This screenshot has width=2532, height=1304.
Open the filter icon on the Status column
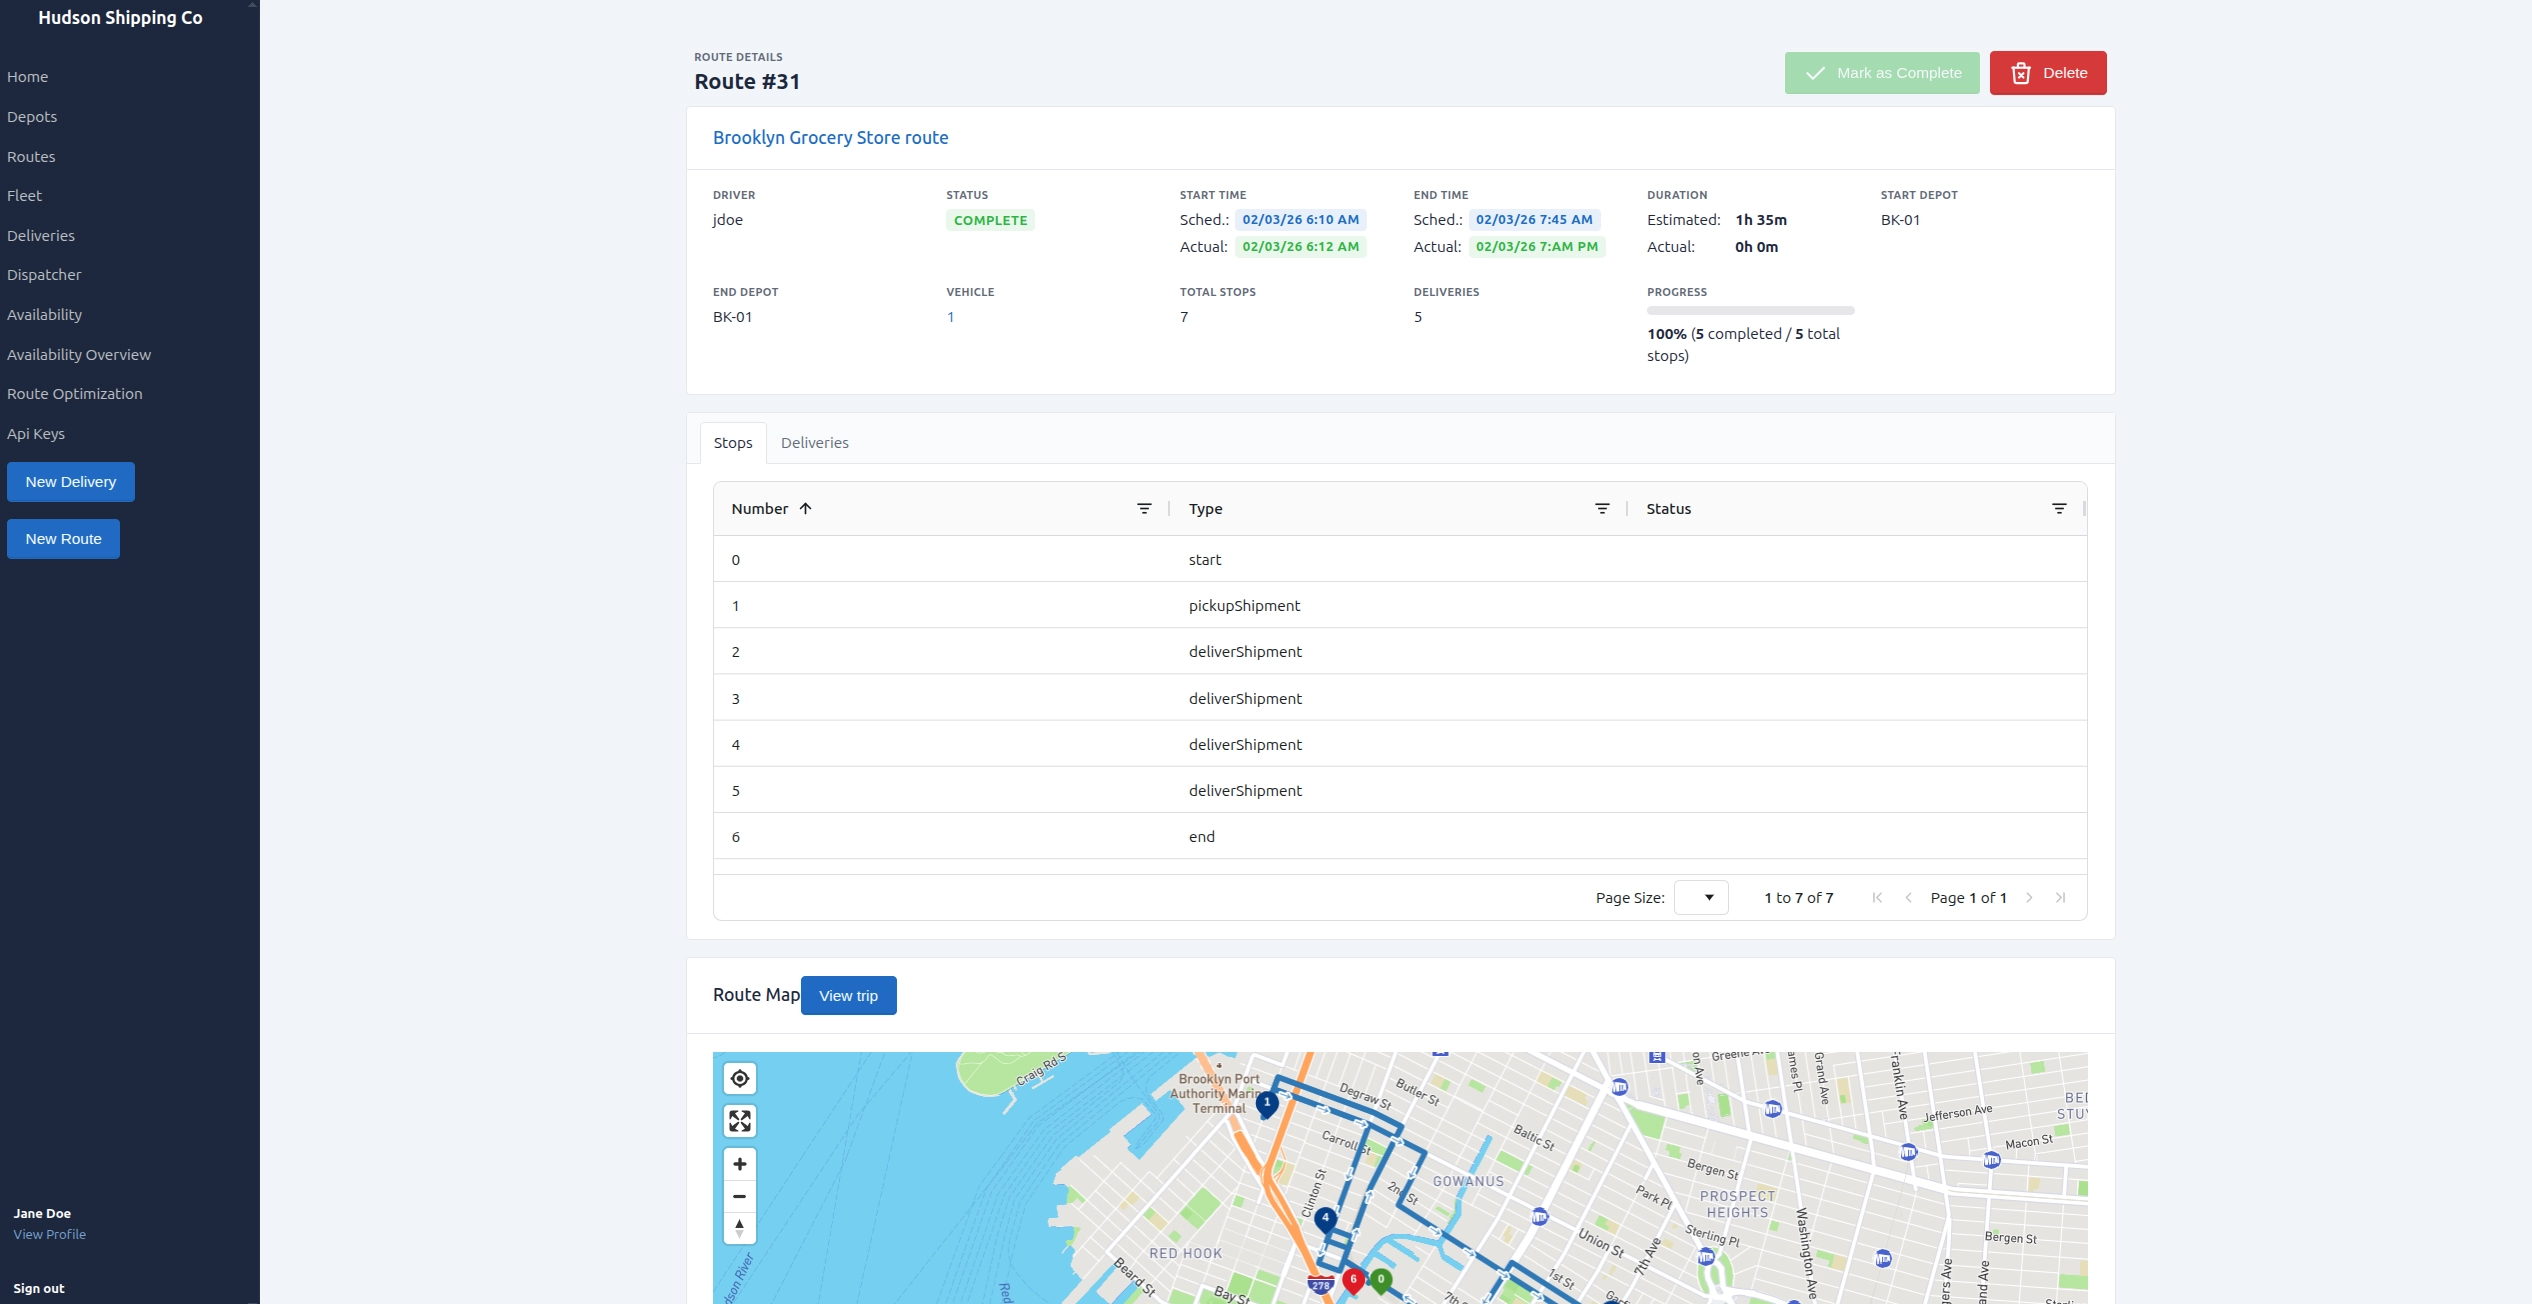tap(2059, 508)
